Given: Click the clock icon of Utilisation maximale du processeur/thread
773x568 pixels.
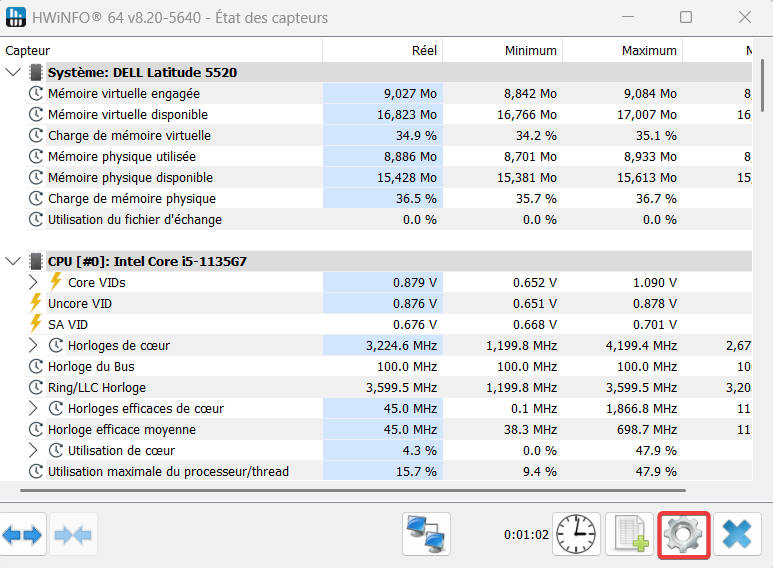Looking at the screenshot, I should (35, 471).
